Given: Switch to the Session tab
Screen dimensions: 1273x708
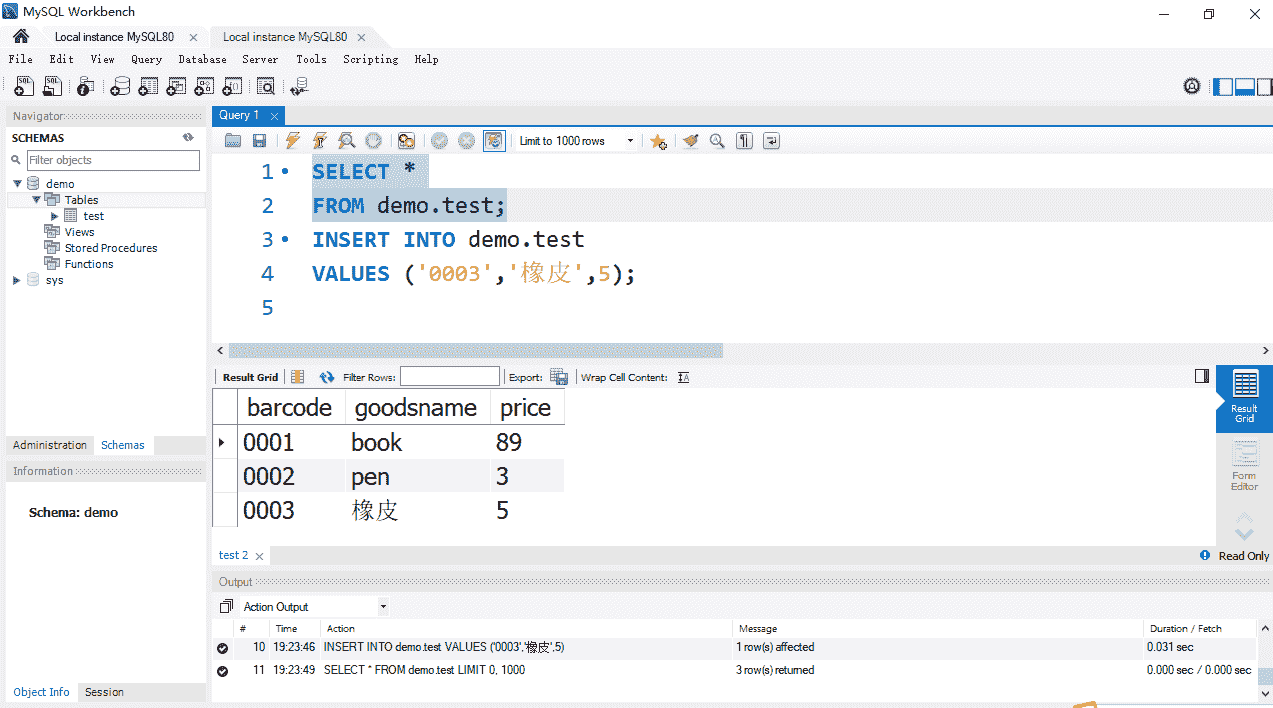Looking at the screenshot, I should 104,692.
